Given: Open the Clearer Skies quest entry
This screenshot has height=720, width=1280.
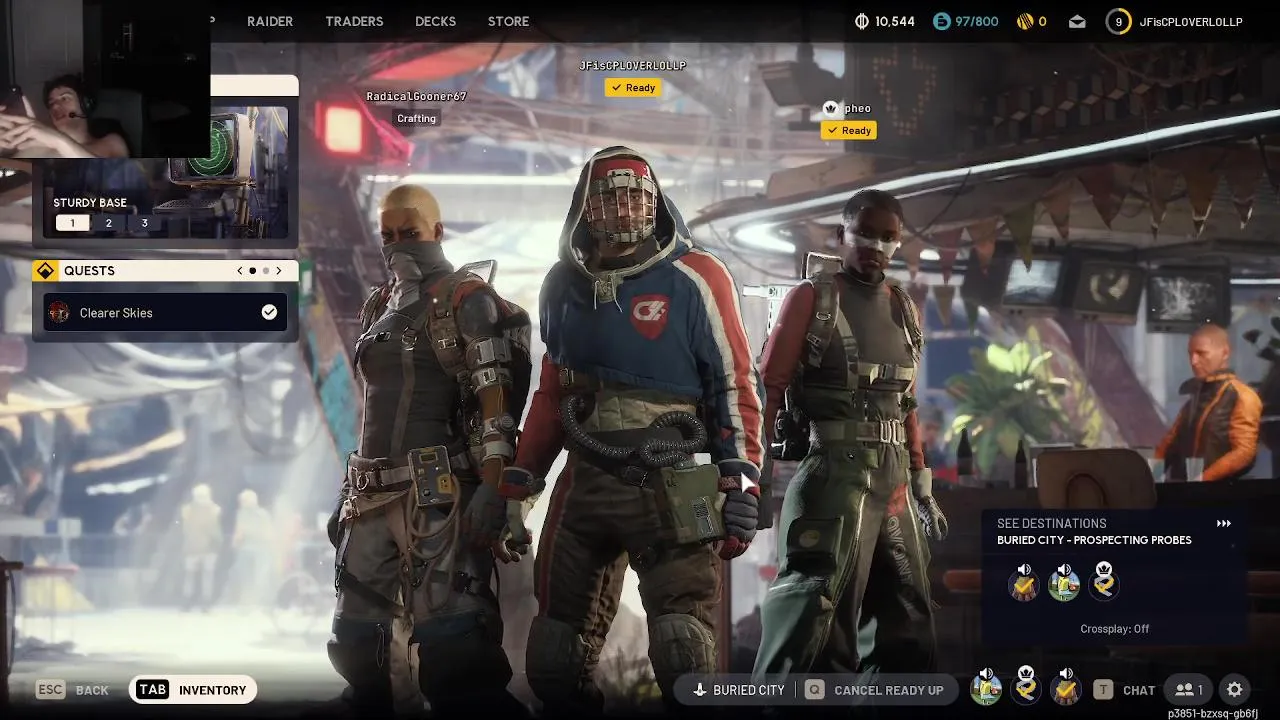Looking at the screenshot, I should pos(165,313).
